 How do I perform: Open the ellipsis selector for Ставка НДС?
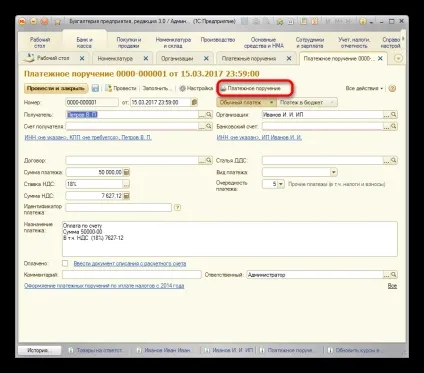click(x=126, y=184)
